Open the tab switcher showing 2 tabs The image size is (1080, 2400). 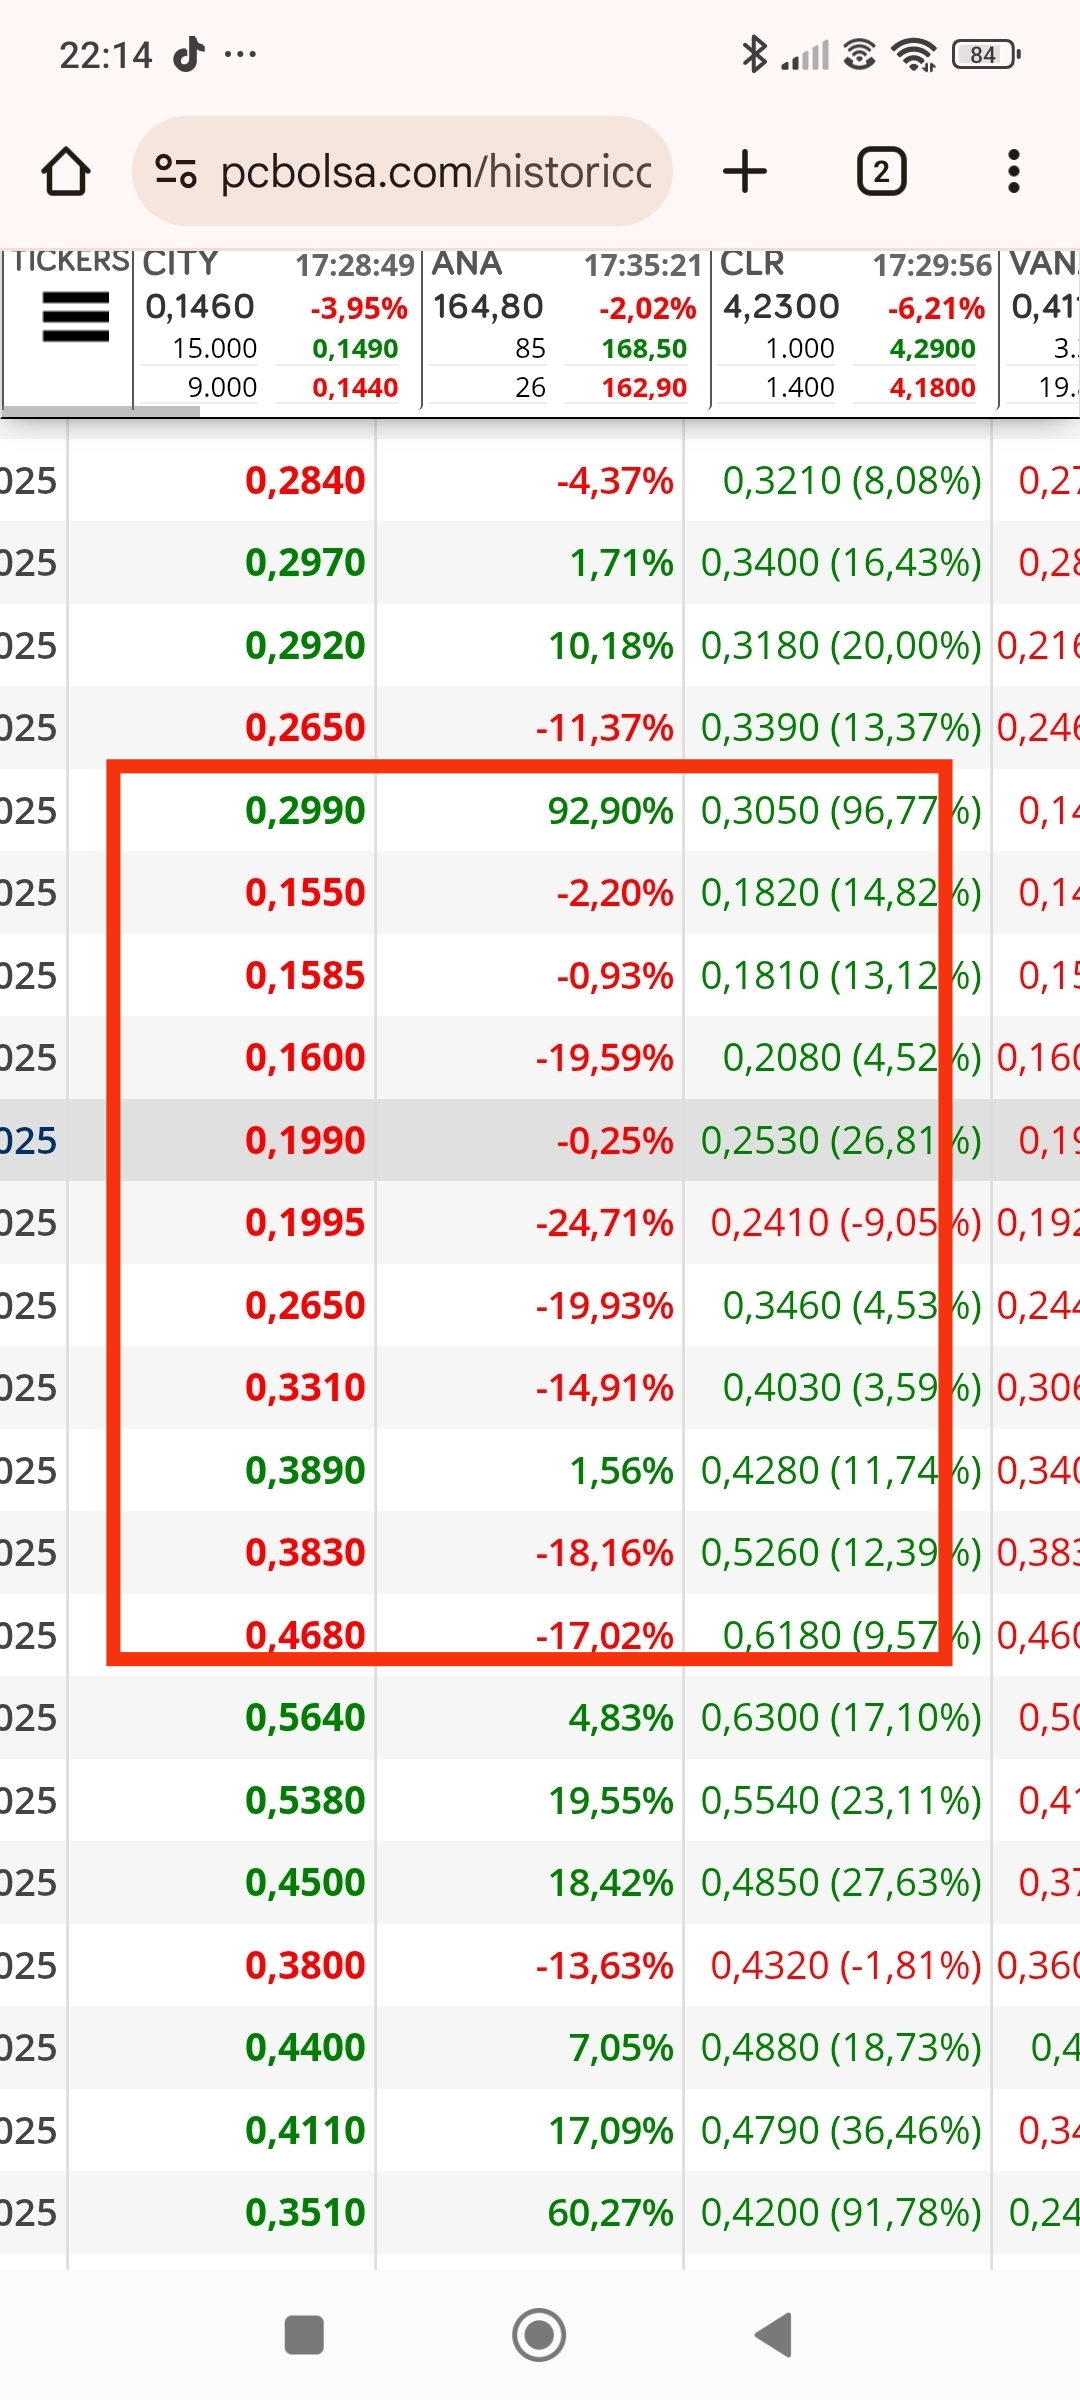(881, 171)
